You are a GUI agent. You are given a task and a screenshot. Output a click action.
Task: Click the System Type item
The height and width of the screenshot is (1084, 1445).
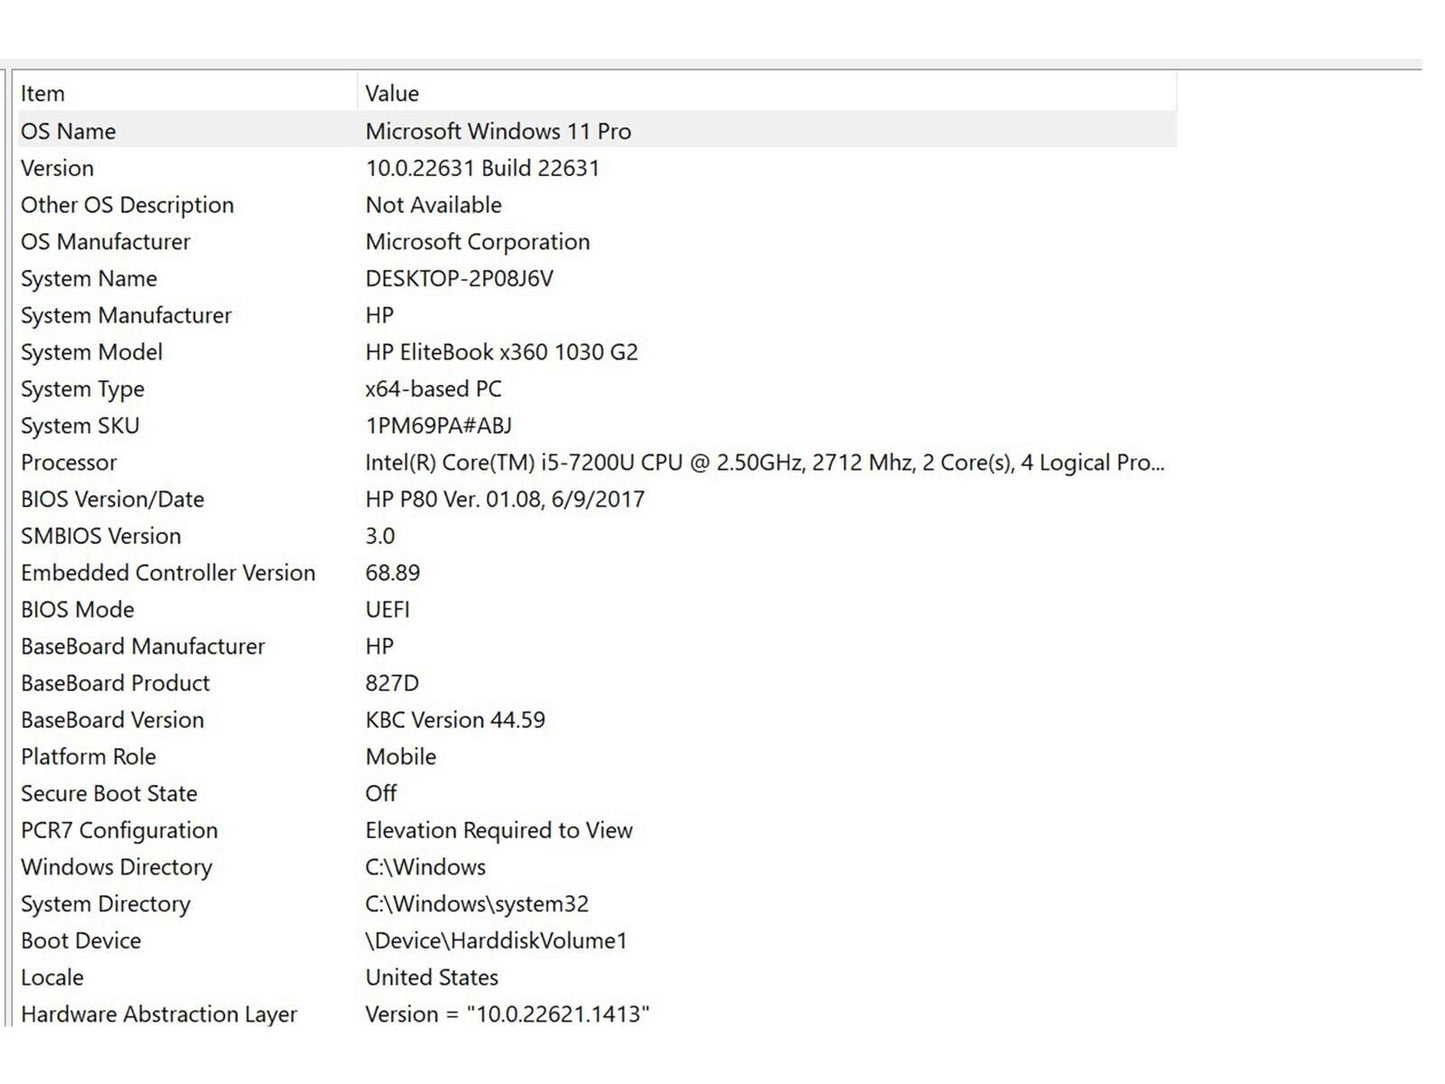point(82,389)
